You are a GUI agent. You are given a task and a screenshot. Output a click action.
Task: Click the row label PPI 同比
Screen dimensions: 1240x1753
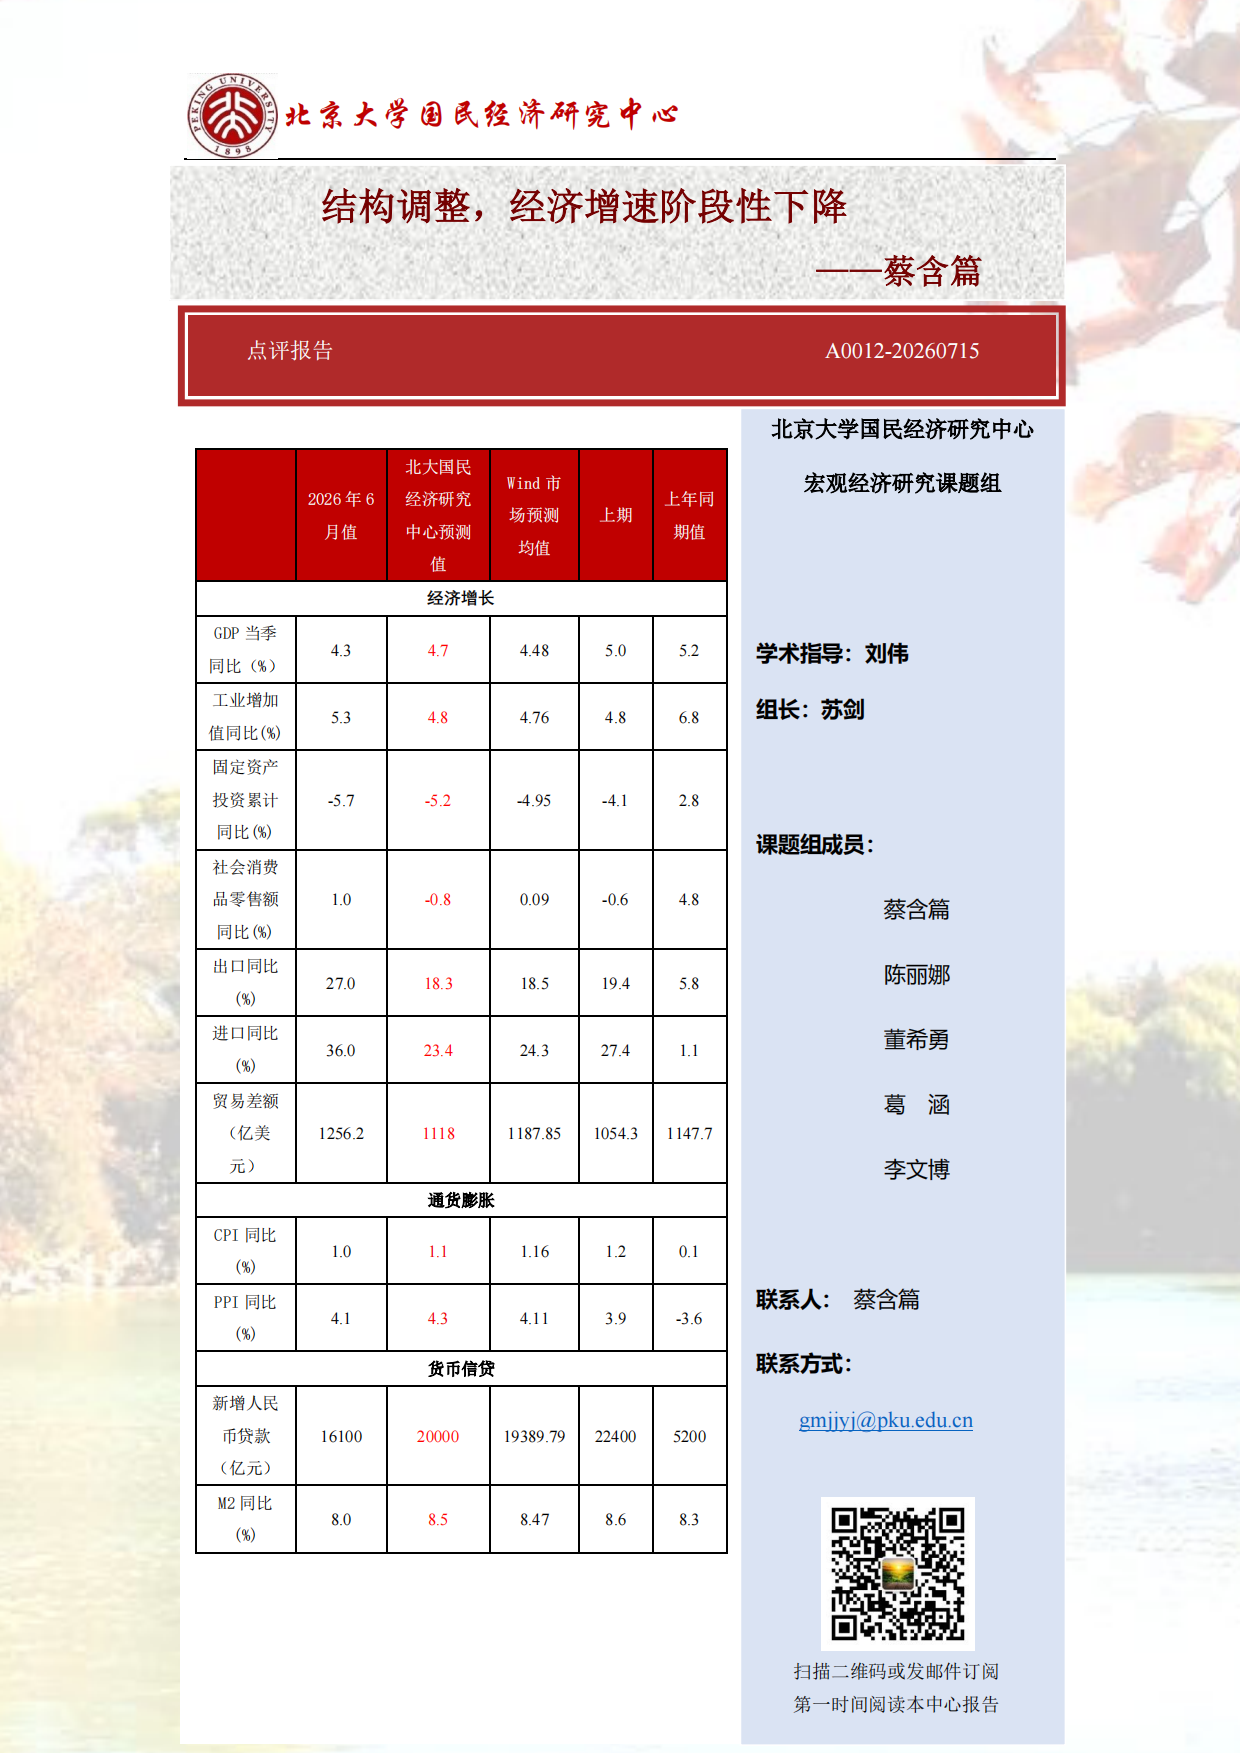(x=245, y=1318)
